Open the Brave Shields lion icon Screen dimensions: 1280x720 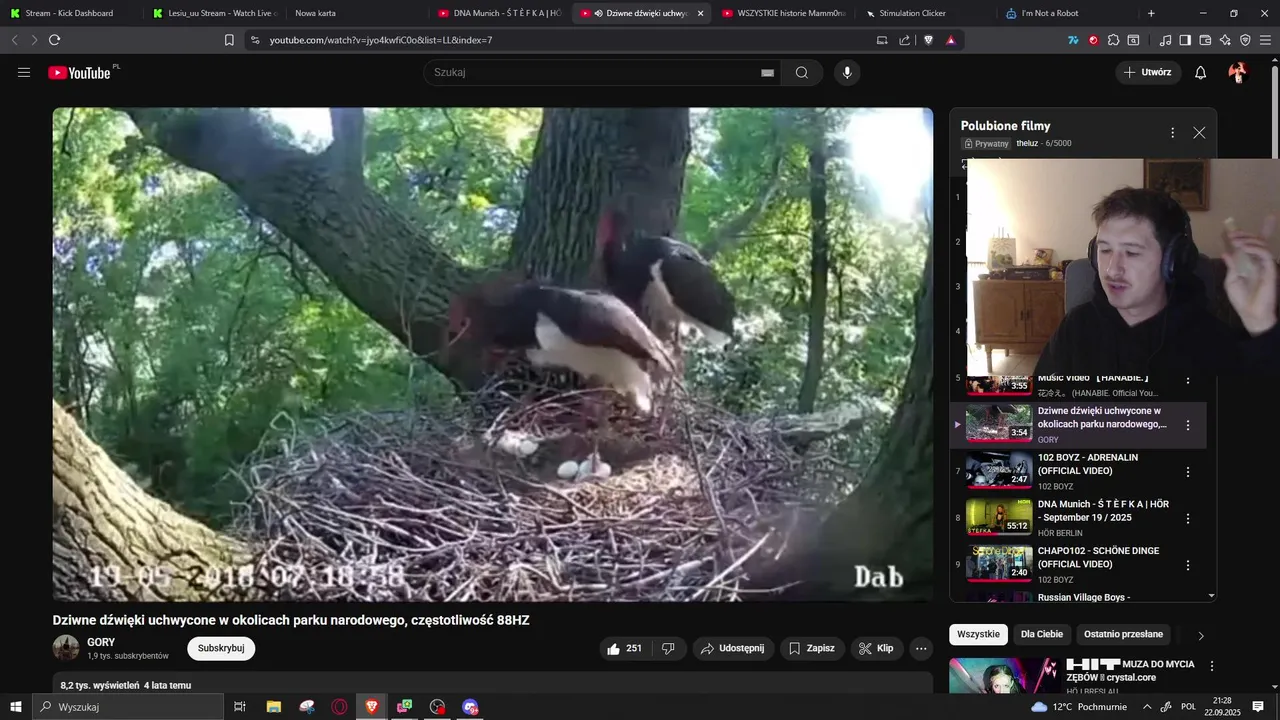928,40
